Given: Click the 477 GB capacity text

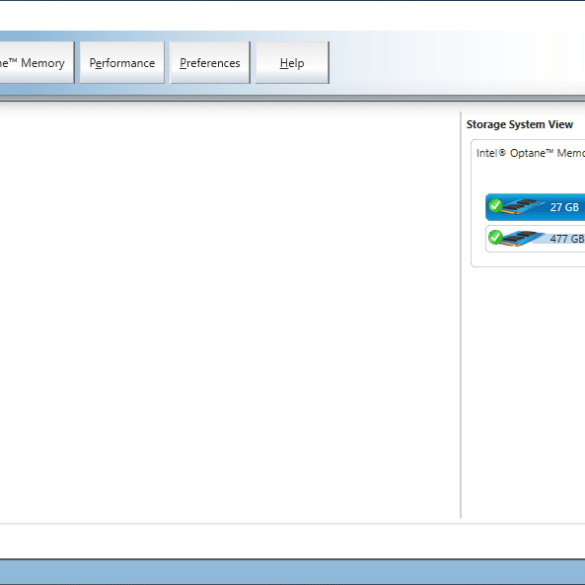Looking at the screenshot, I should pyautogui.click(x=567, y=239).
